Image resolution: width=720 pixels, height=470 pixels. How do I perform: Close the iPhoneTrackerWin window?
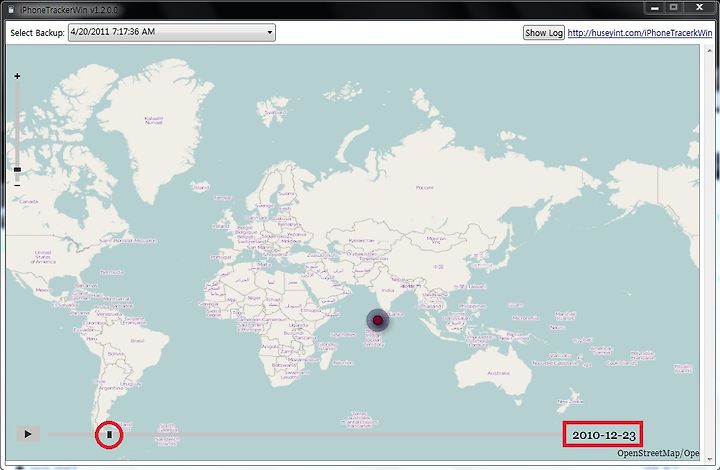[699, 7]
